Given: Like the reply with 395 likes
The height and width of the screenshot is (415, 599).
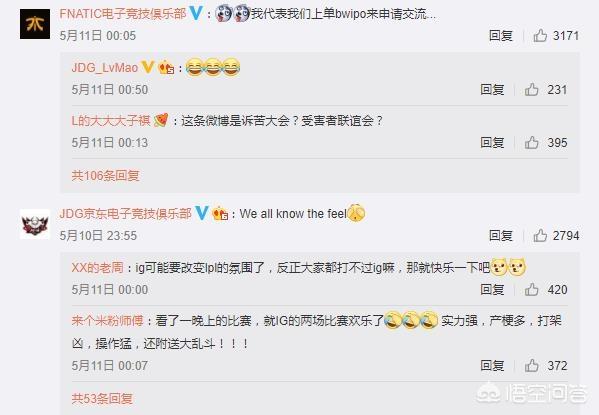Looking at the screenshot, I should [531, 143].
